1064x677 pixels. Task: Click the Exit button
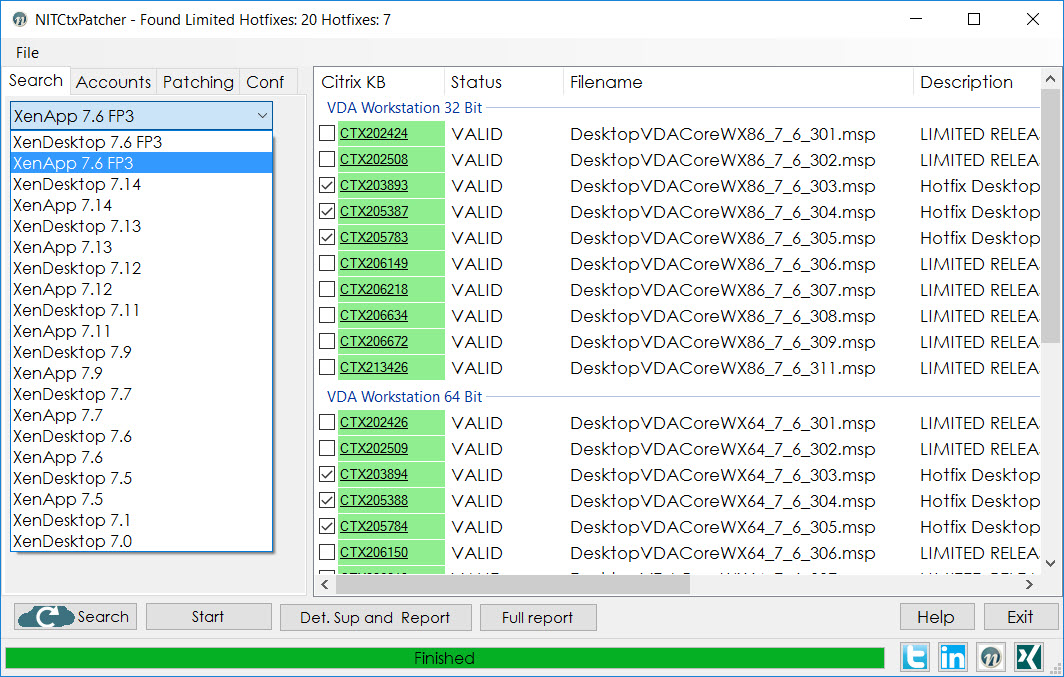(1020, 617)
